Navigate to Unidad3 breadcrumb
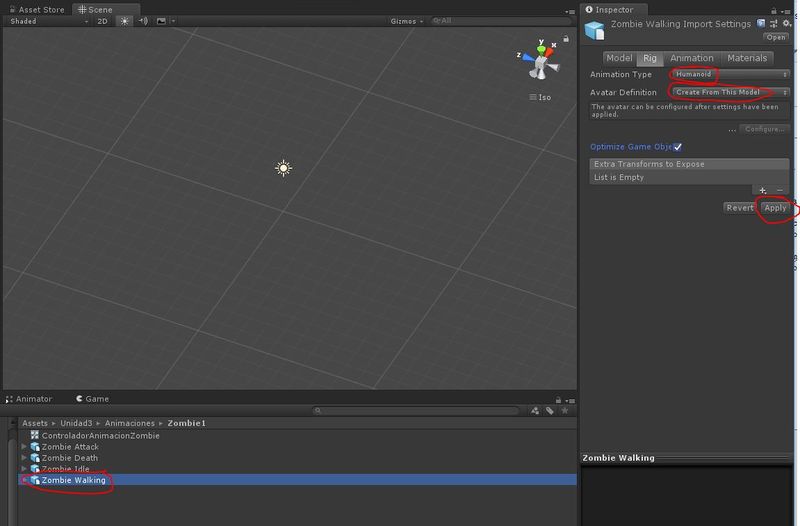 click(x=76, y=423)
